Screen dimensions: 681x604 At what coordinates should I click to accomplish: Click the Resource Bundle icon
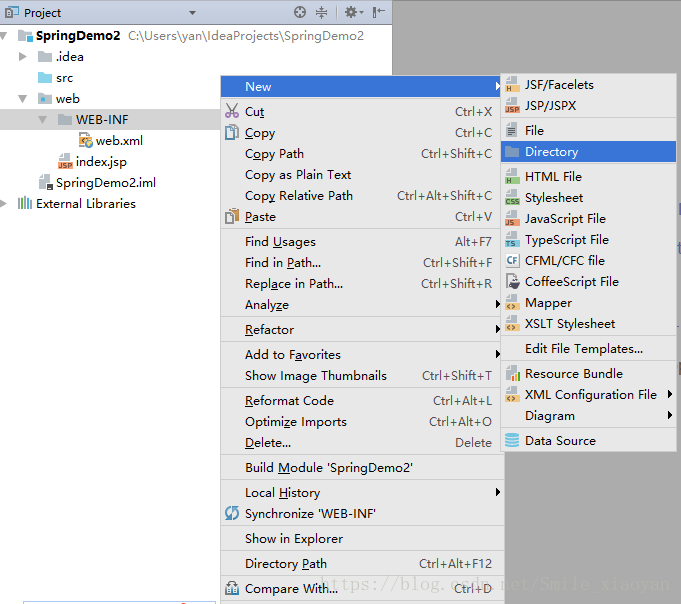[x=512, y=373]
